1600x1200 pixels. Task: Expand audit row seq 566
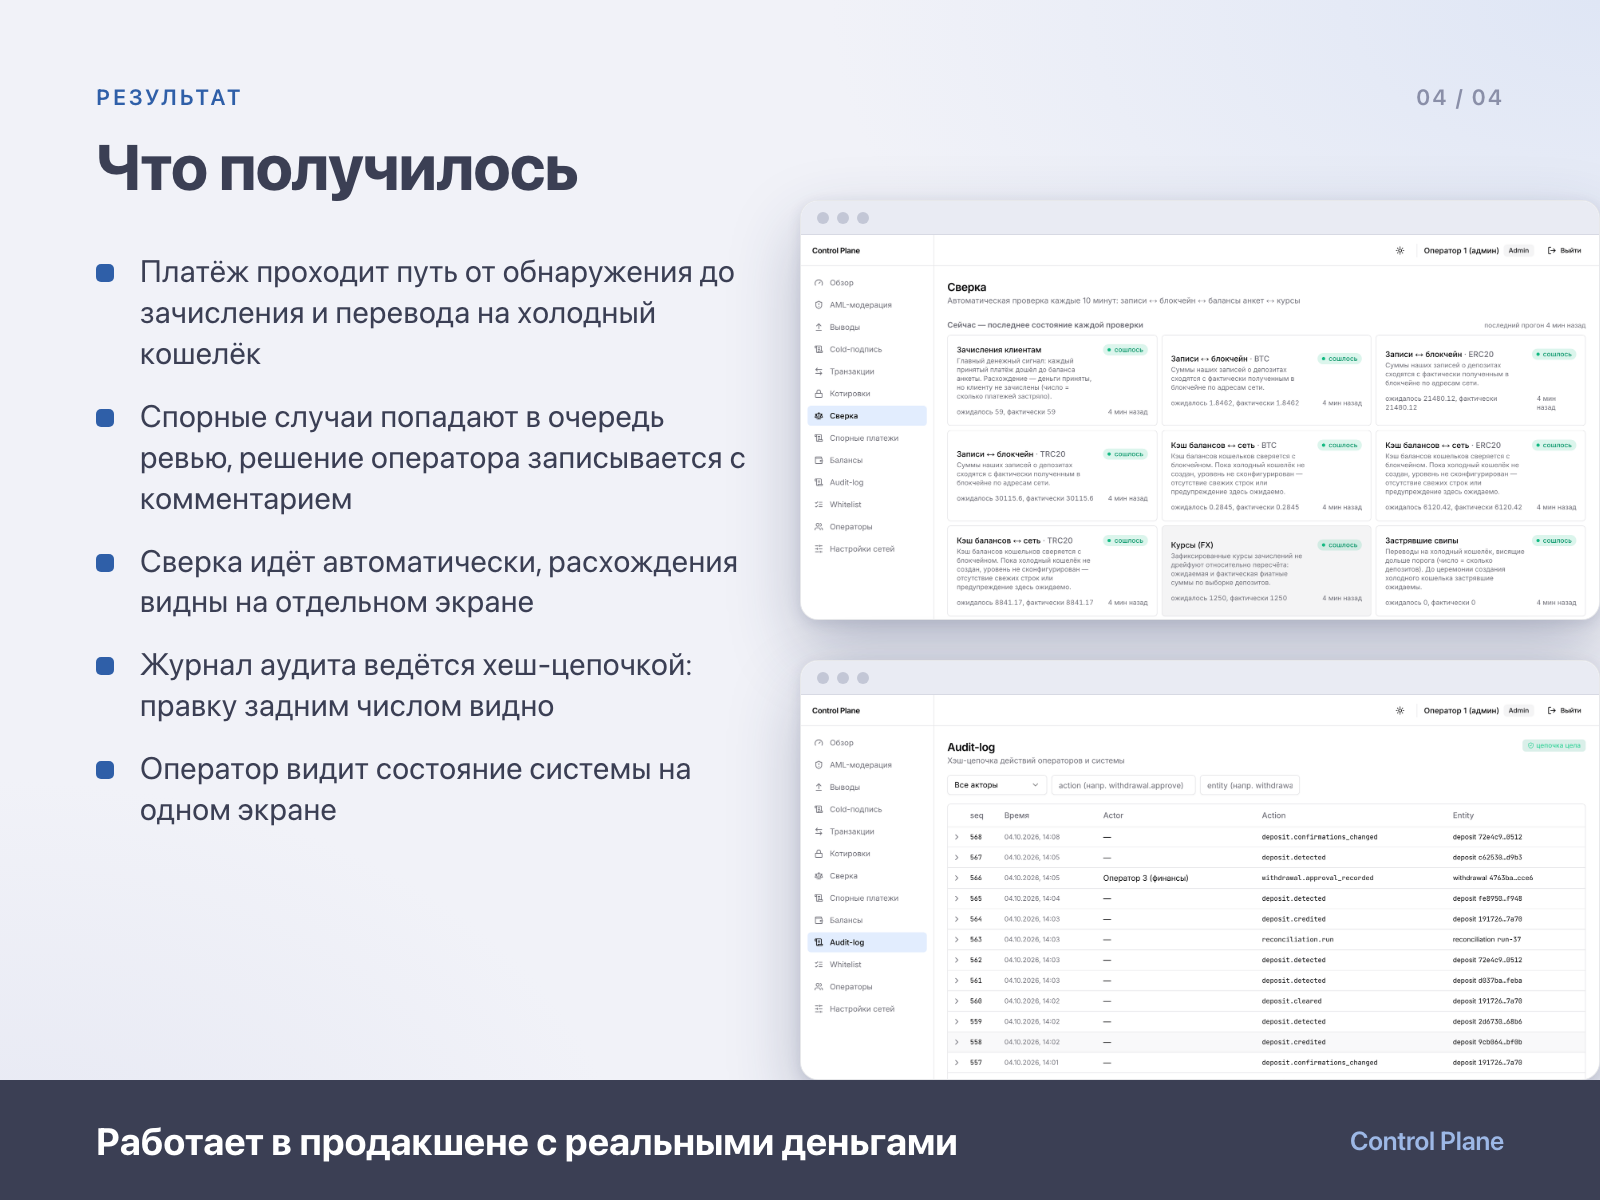point(957,878)
